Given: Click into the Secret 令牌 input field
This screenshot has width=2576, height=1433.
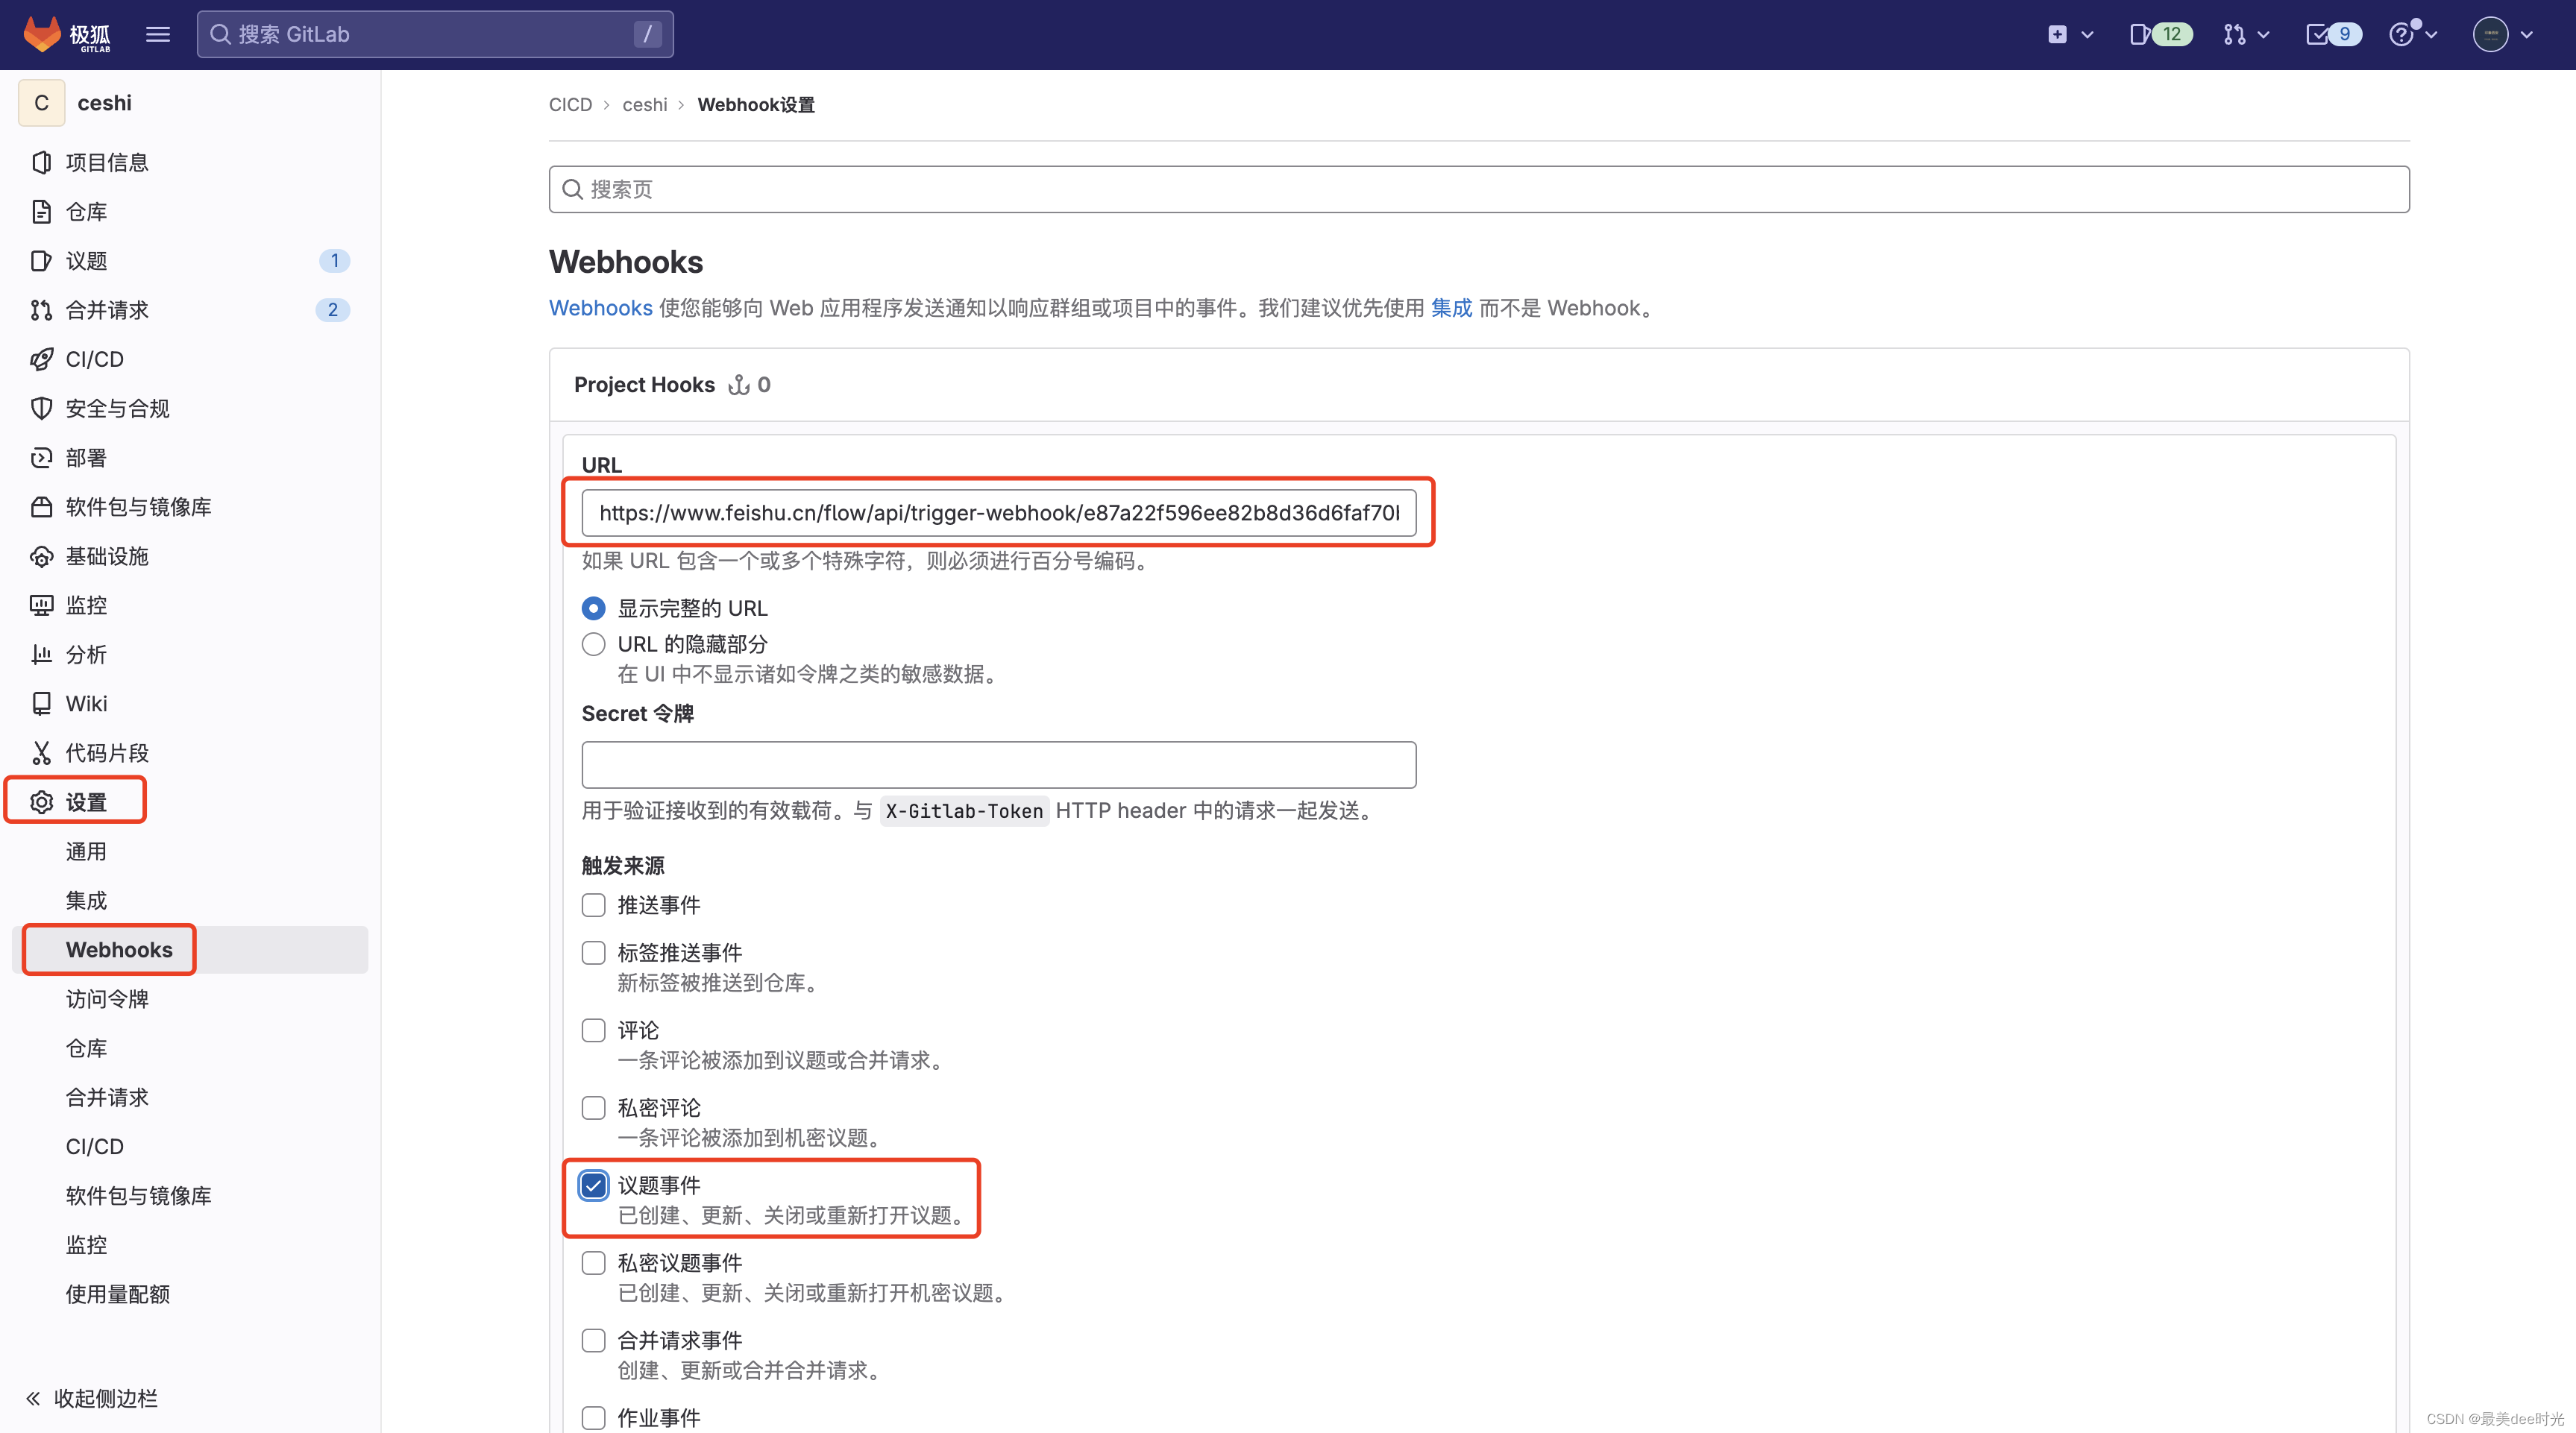Looking at the screenshot, I should pyautogui.click(x=998, y=765).
